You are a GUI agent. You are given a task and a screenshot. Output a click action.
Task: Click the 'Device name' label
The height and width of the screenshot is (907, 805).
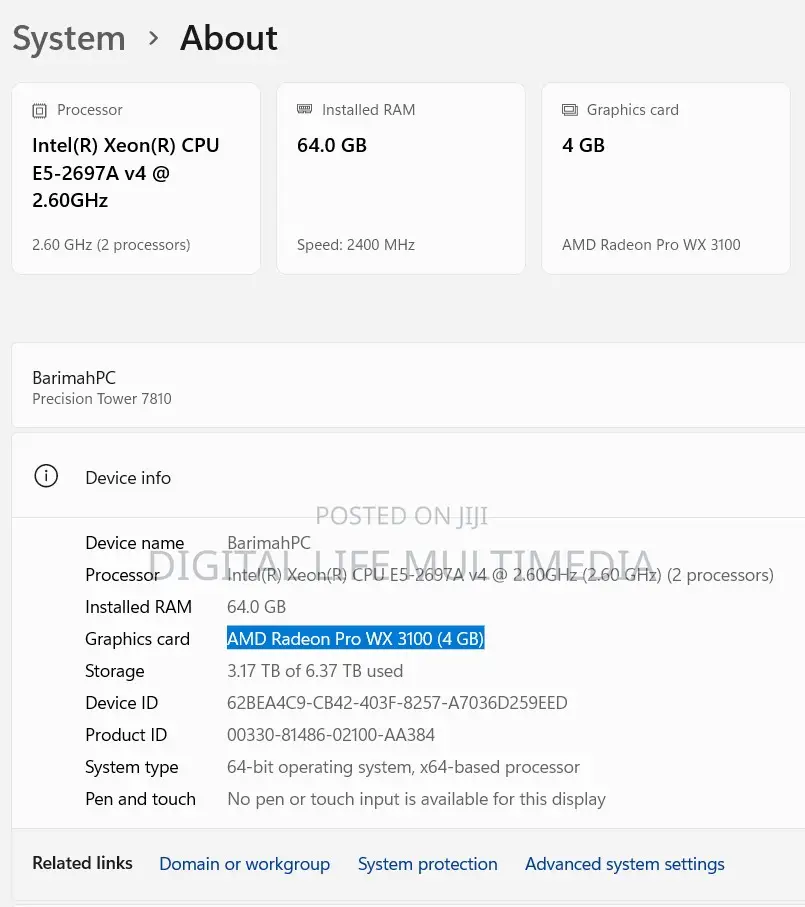(x=135, y=543)
